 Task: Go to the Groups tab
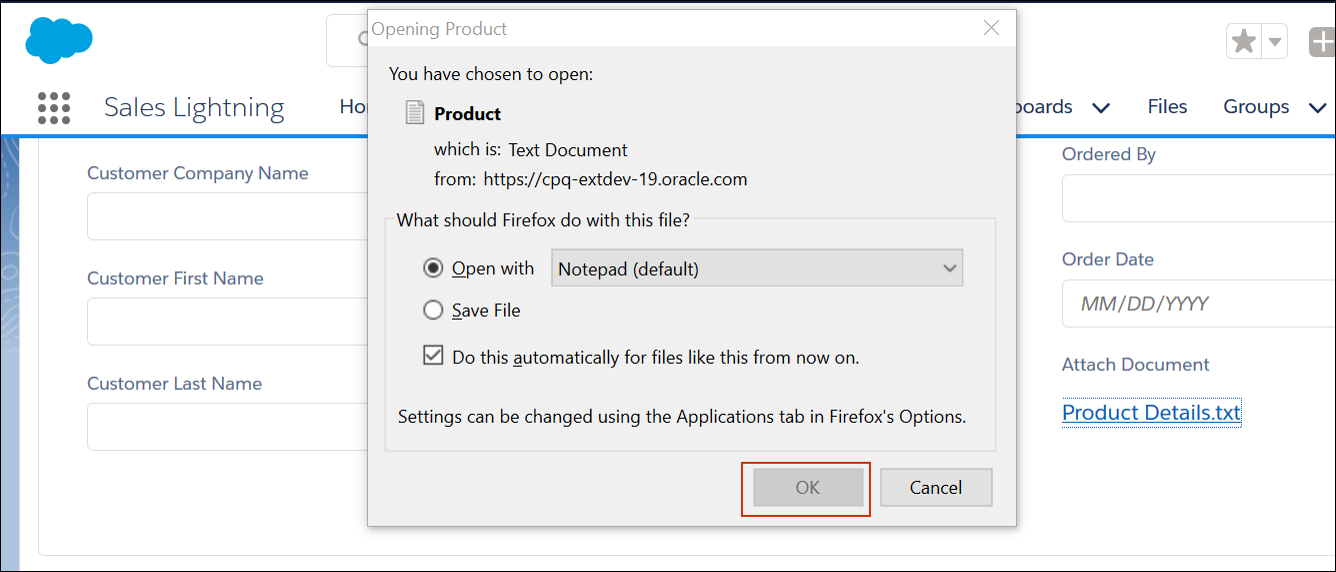coord(1256,107)
